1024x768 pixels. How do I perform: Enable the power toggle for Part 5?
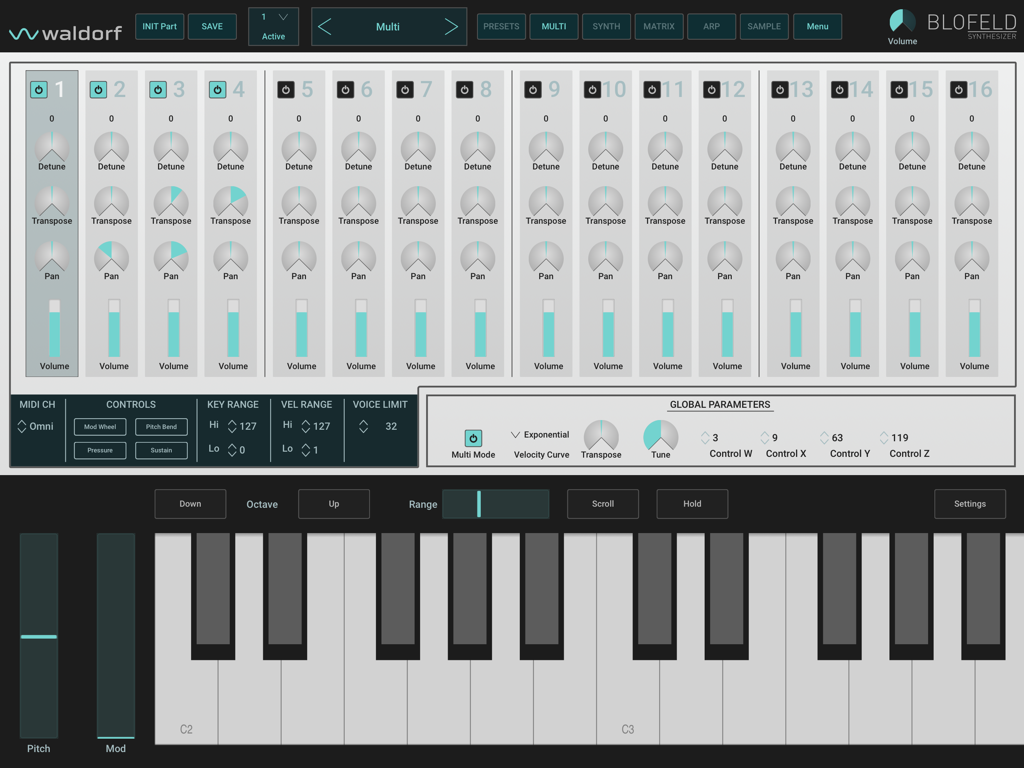[x=285, y=88]
